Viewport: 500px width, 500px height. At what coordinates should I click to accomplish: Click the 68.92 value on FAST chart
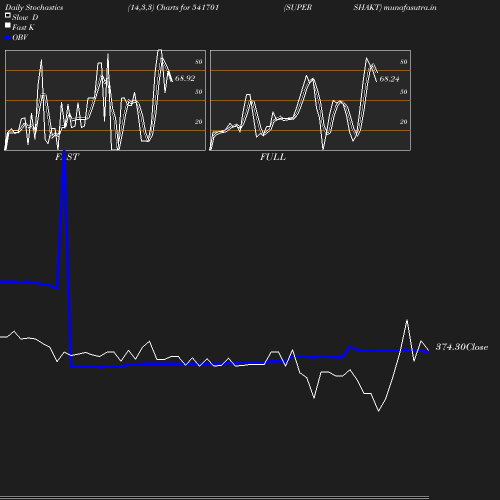tap(185, 78)
